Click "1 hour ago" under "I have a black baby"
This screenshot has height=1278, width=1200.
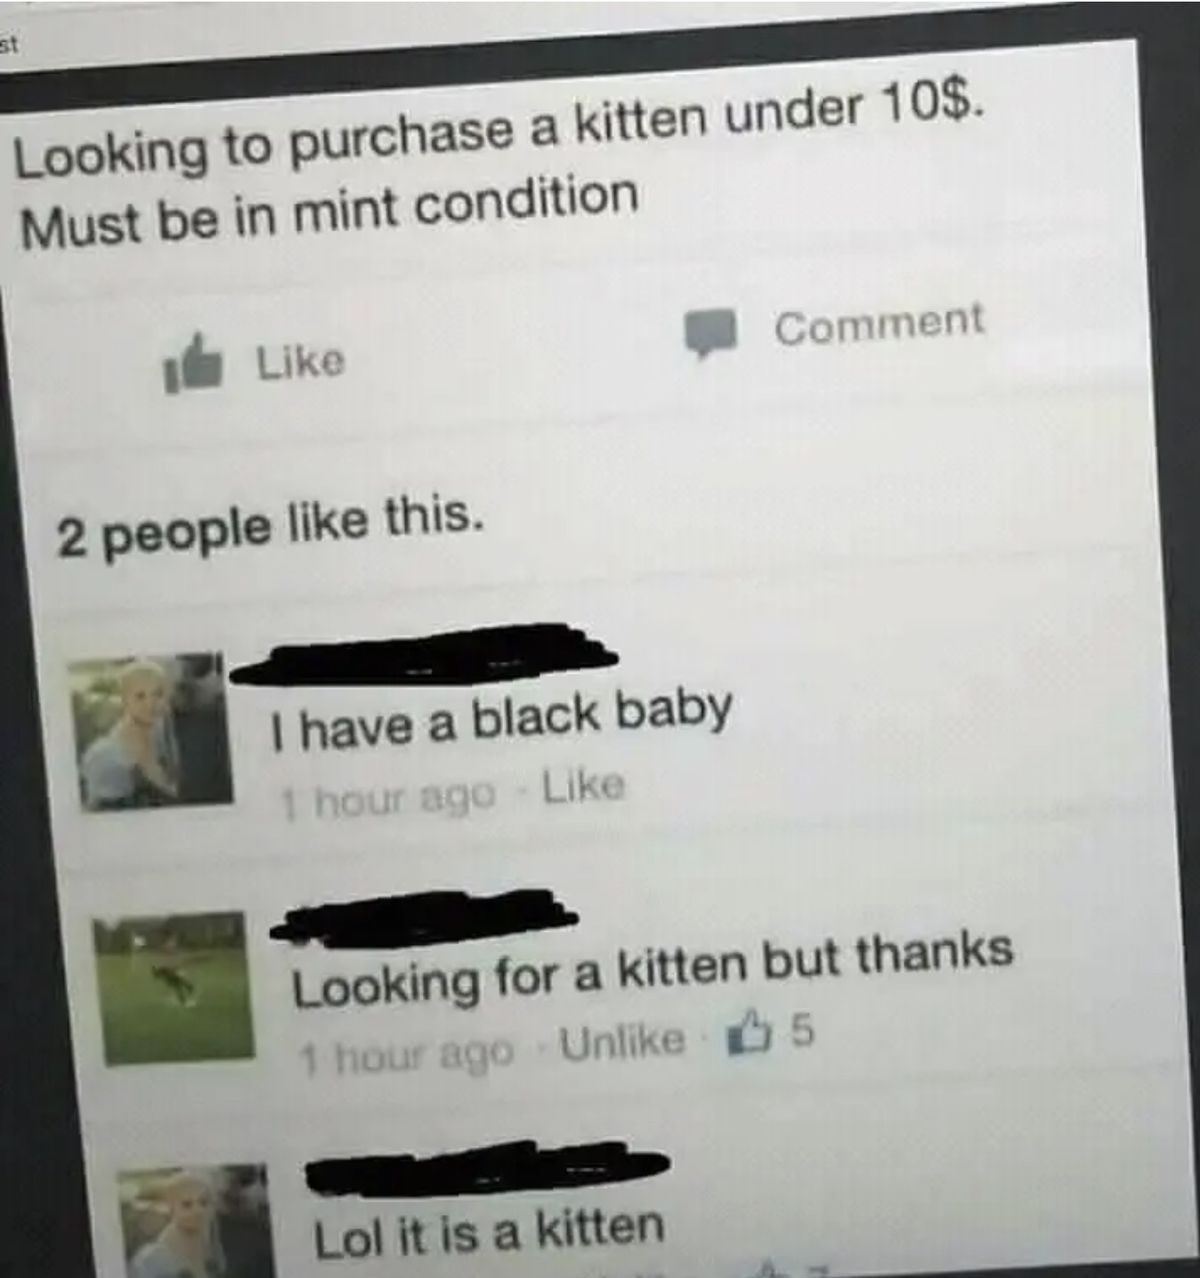[x=390, y=795]
